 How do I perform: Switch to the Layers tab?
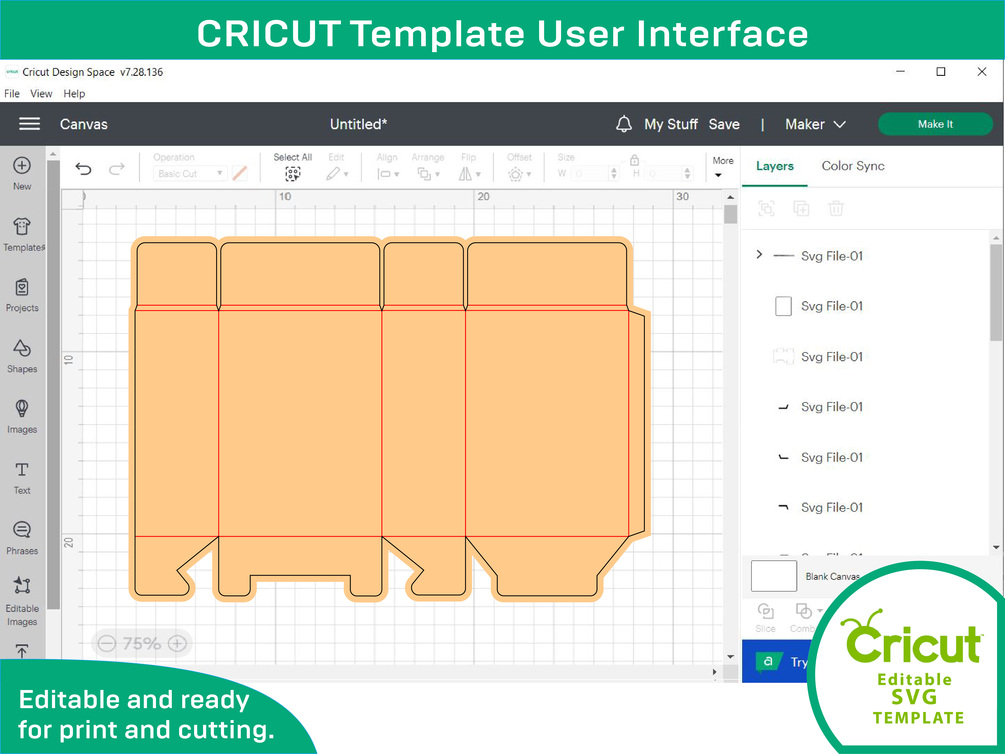(775, 166)
